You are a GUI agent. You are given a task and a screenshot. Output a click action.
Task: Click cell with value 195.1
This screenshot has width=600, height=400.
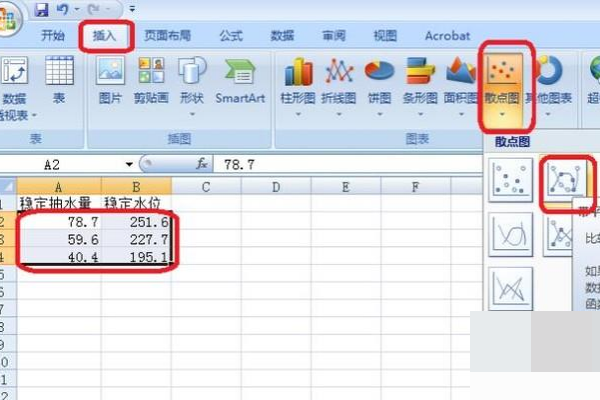pos(136,256)
